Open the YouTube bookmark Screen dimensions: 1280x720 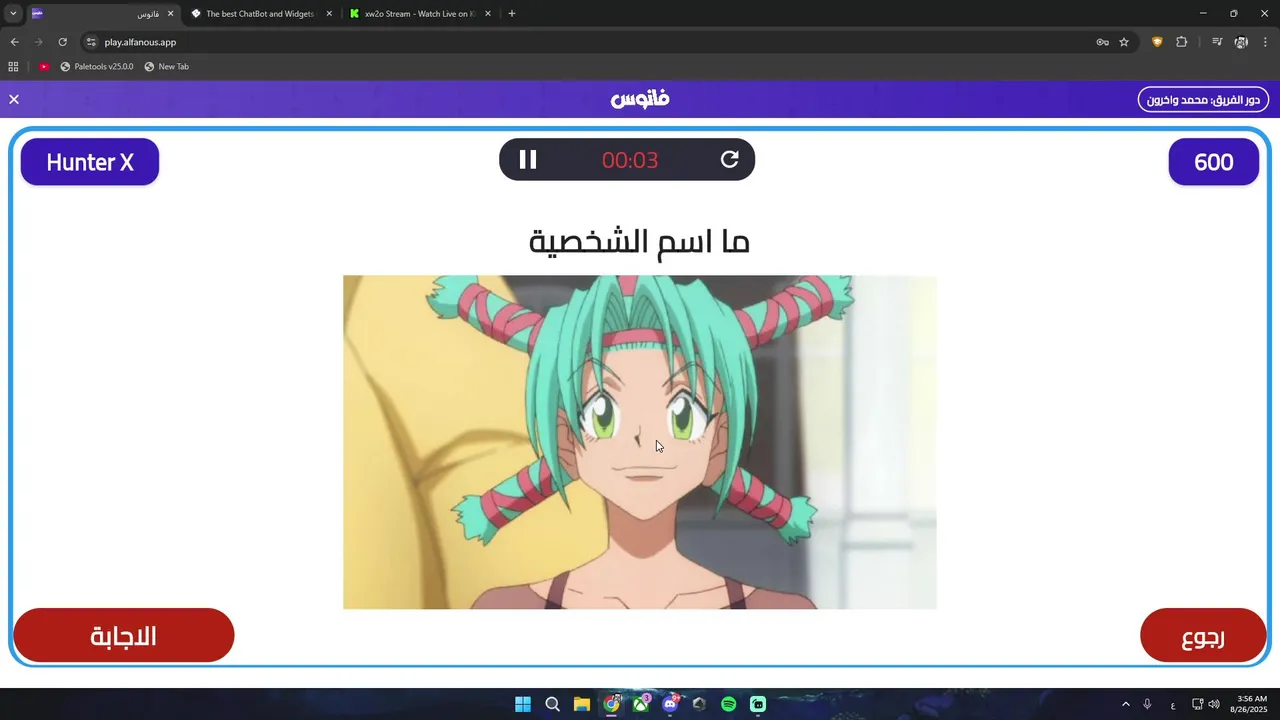(x=44, y=67)
